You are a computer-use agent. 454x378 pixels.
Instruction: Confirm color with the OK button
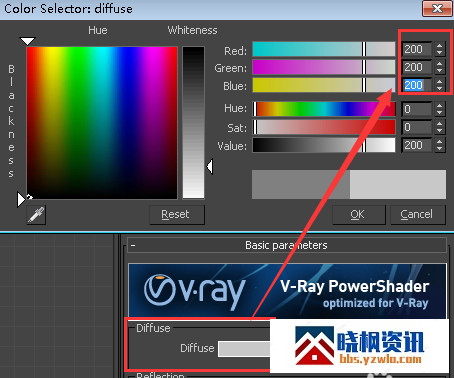pyautogui.click(x=359, y=214)
